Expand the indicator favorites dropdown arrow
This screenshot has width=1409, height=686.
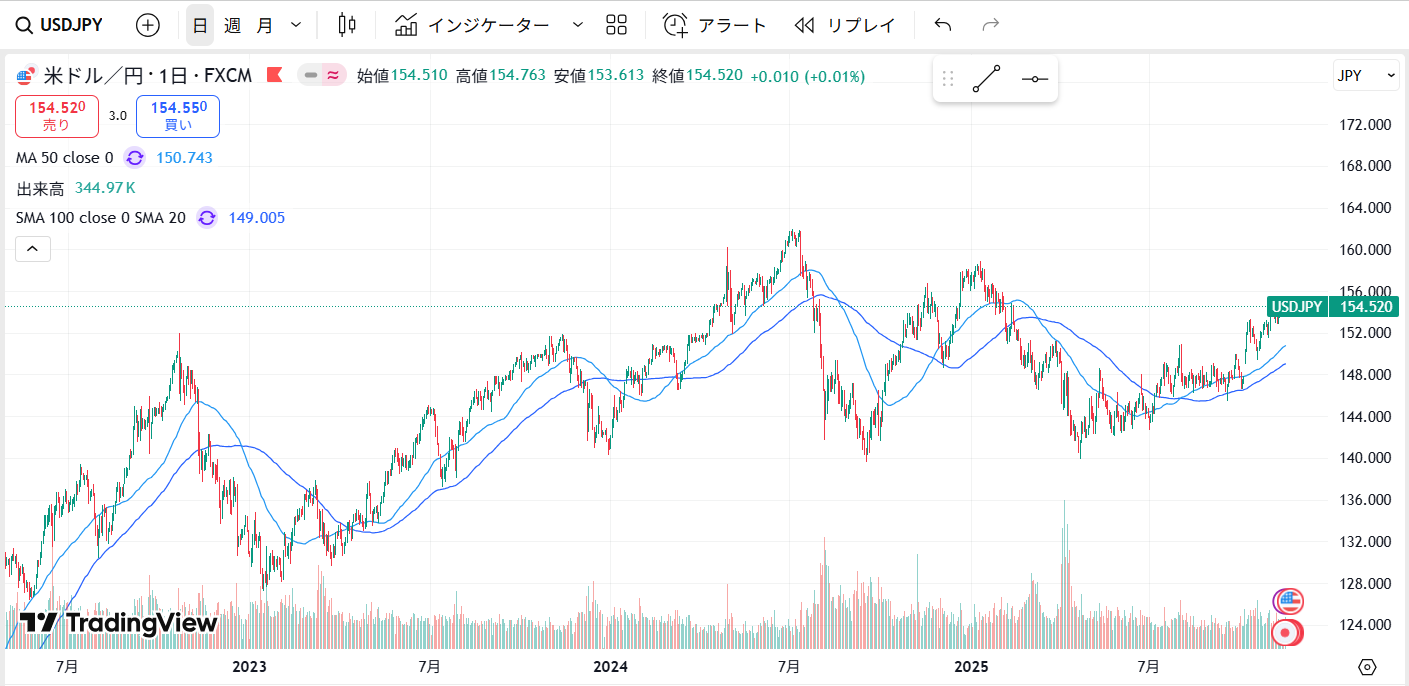tap(577, 25)
